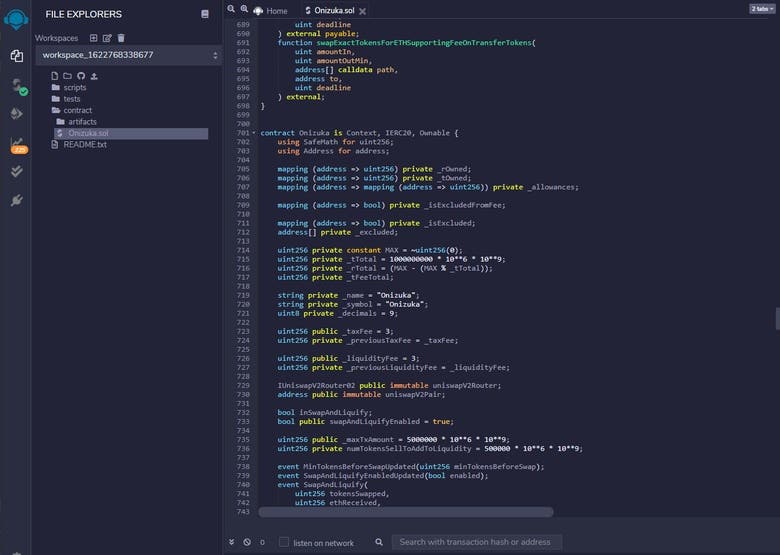Close the Onizuka.sol tab
Screen dimensions: 780x555
(362, 11)
